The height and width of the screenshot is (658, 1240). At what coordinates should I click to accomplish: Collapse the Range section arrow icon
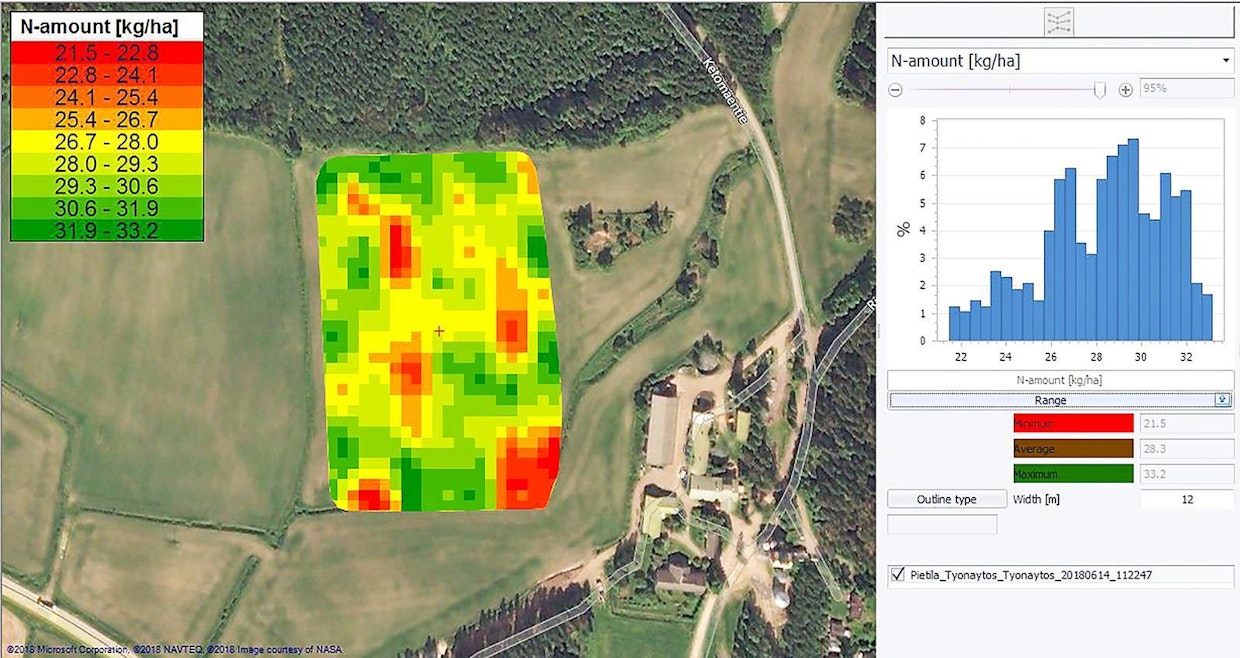point(1222,400)
